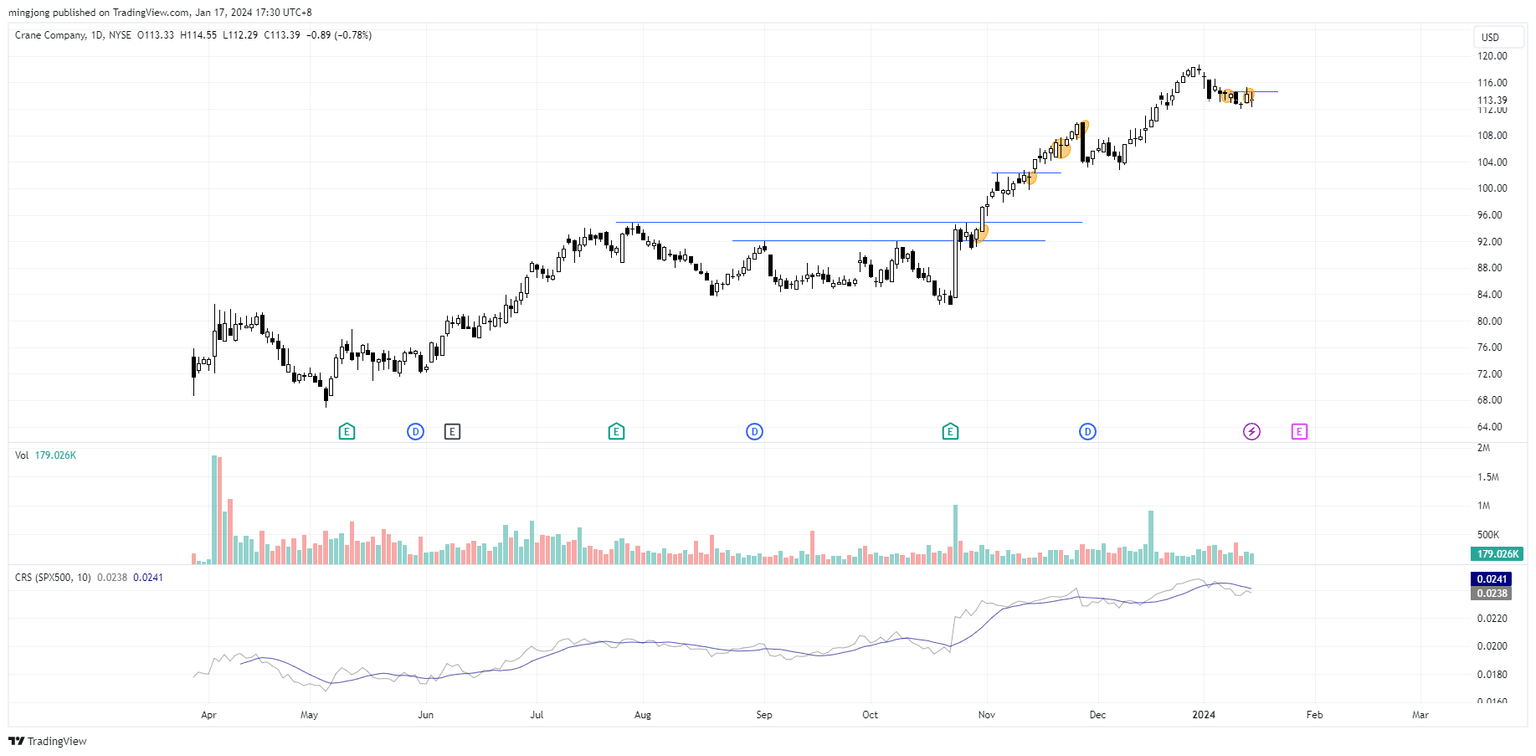
Task: Open the 1D timeframe selector in the legend
Action: tap(100, 35)
